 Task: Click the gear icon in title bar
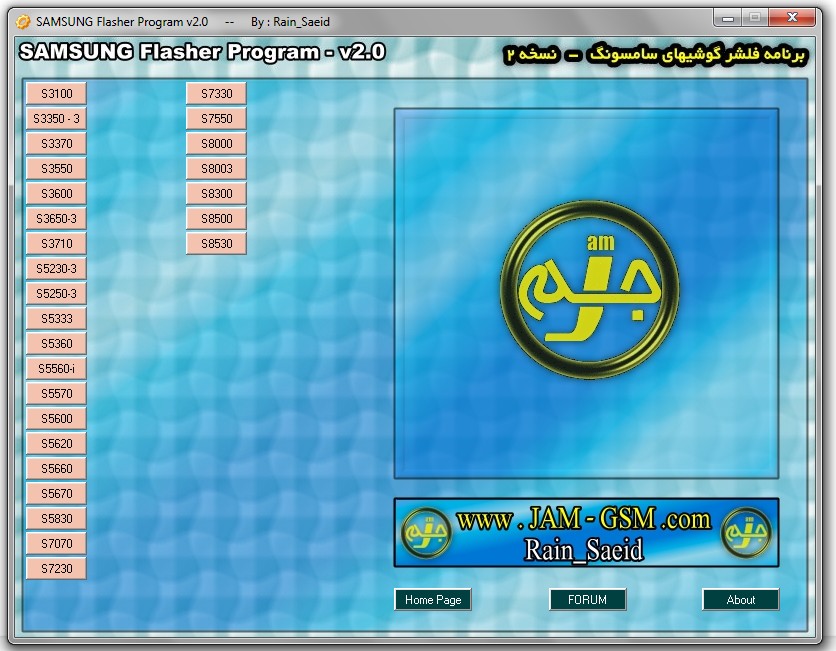point(23,22)
